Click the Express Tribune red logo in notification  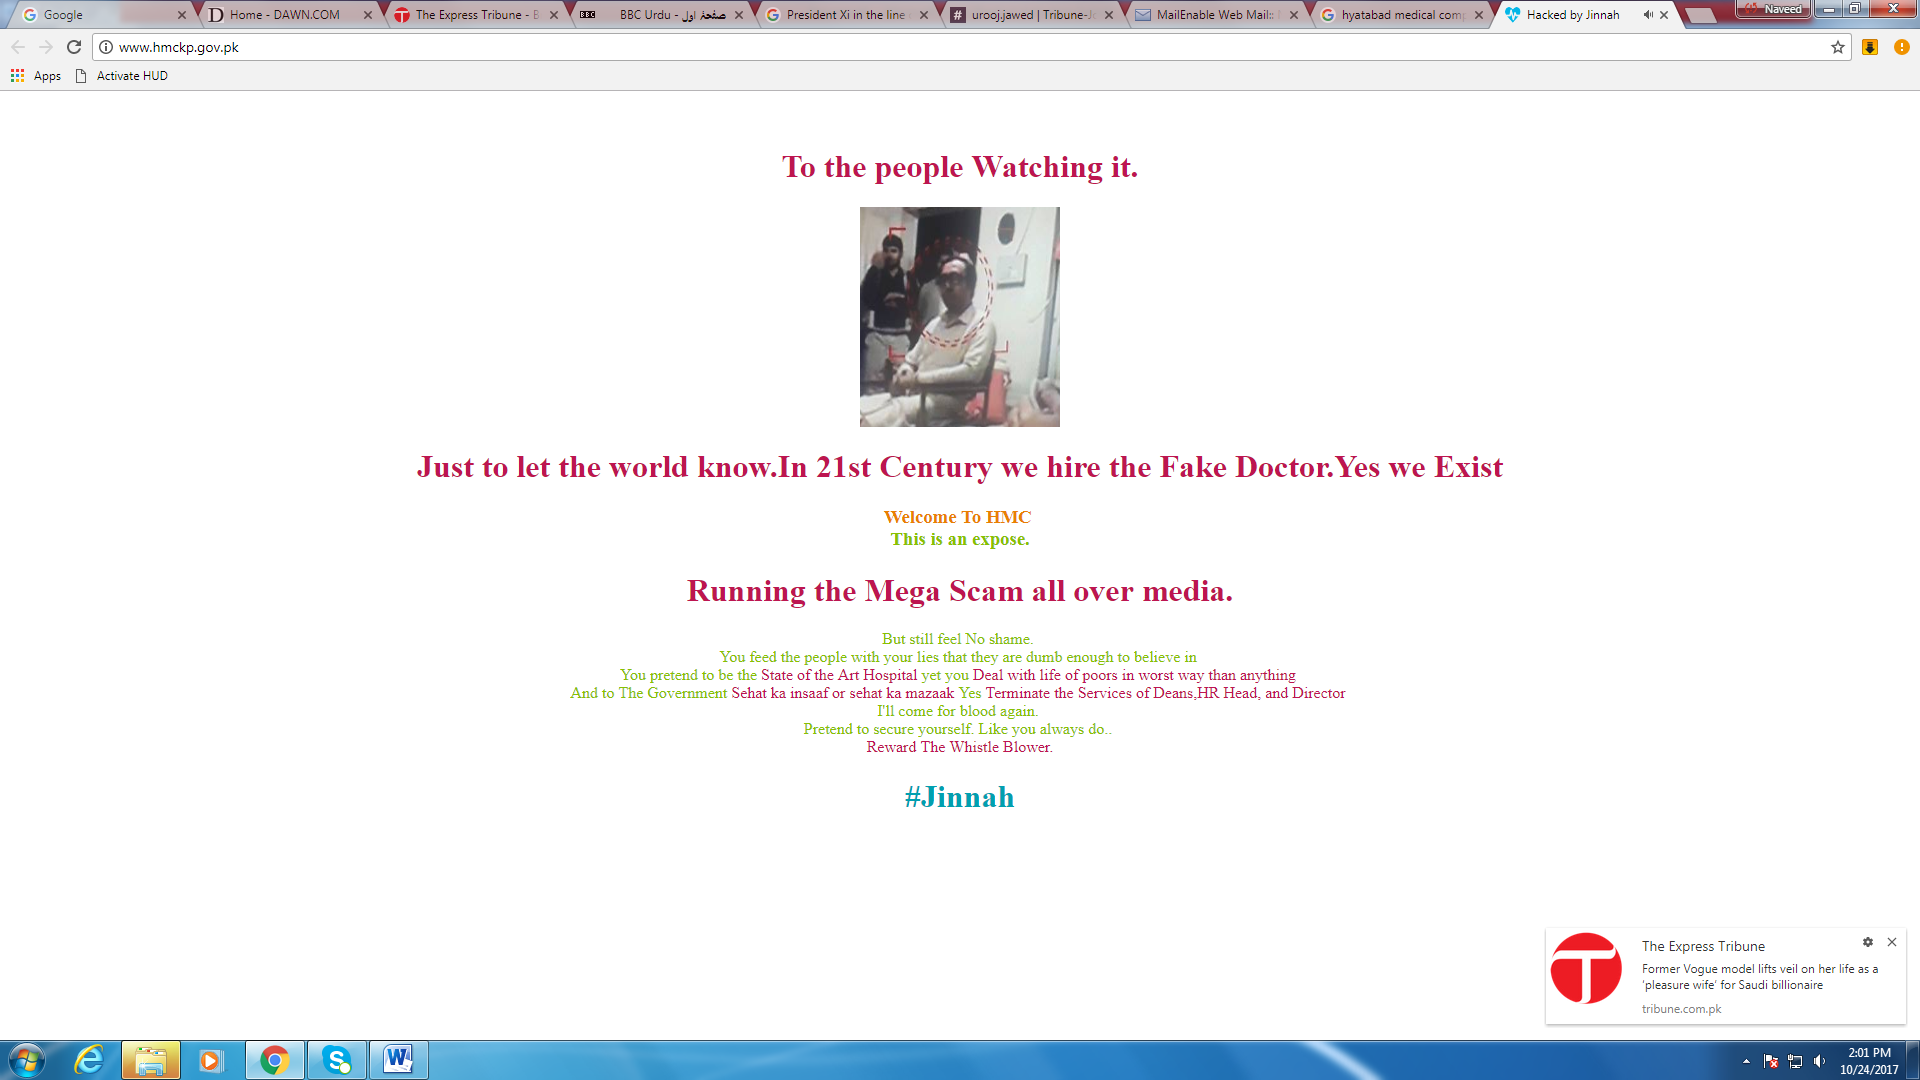tap(1586, 968)
